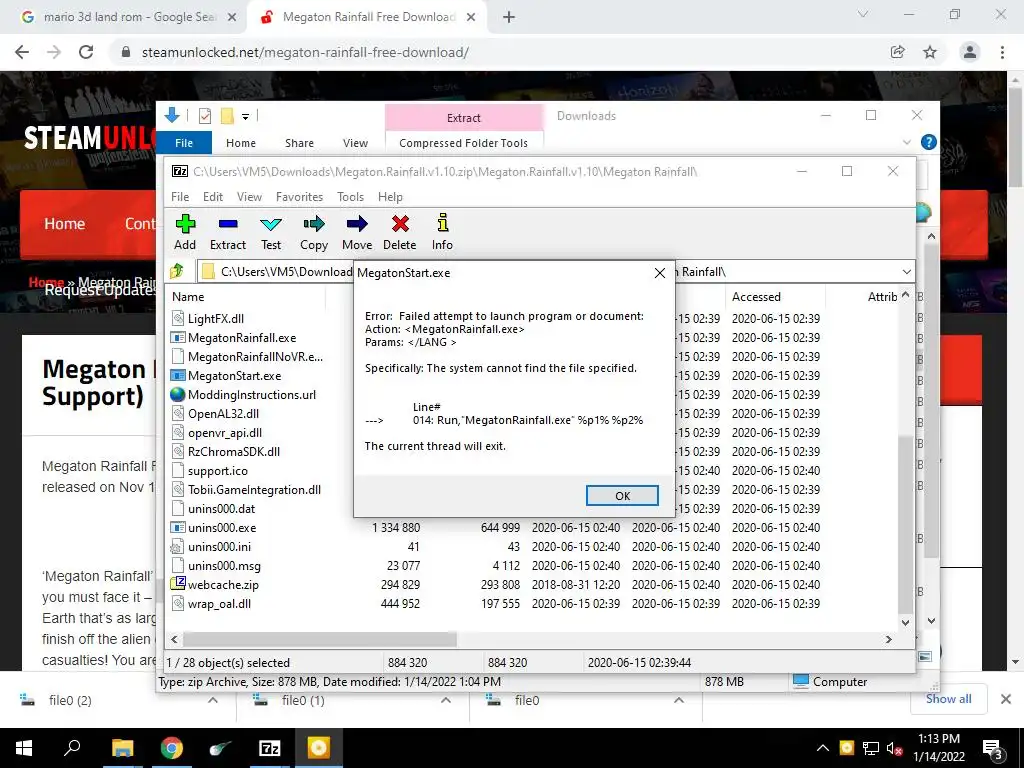Reload the SteamUnlocked page
1024x768 pixels.
point(86,52)
